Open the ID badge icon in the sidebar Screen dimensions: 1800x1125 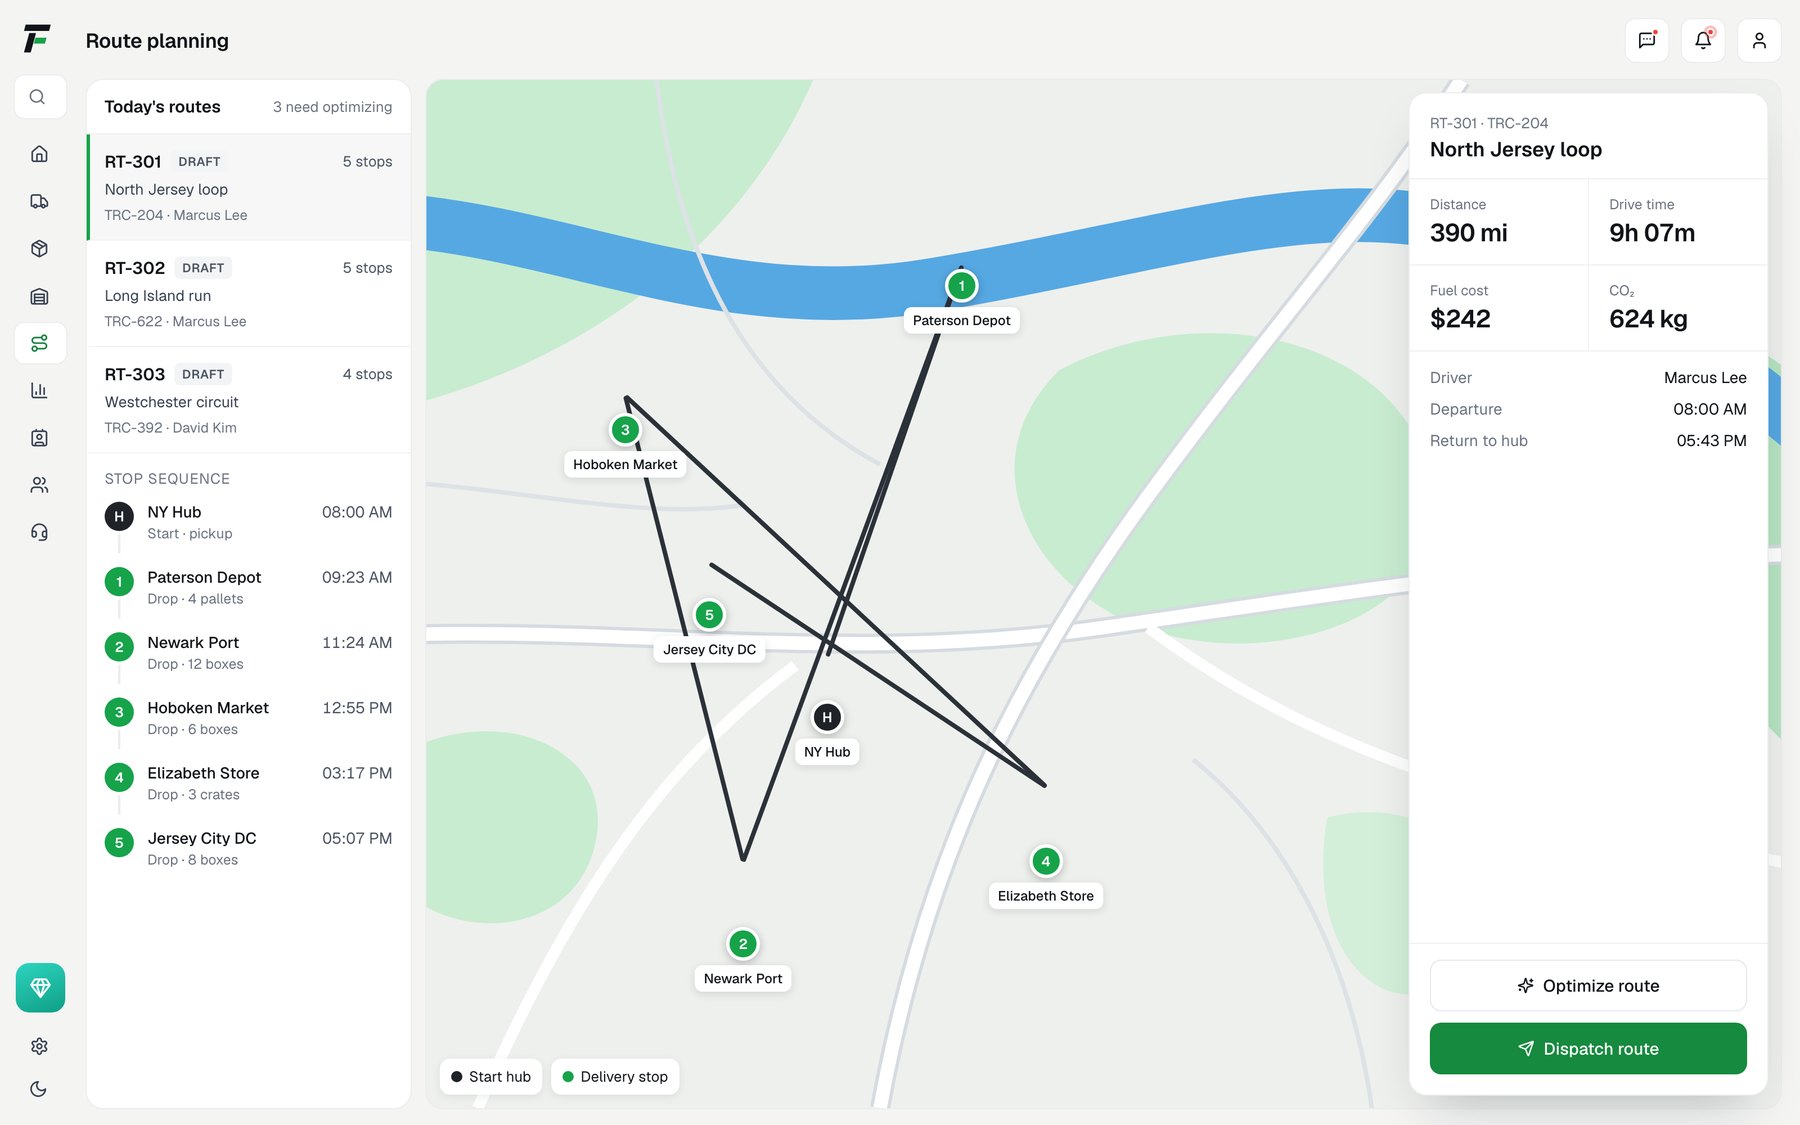[40, 438]
